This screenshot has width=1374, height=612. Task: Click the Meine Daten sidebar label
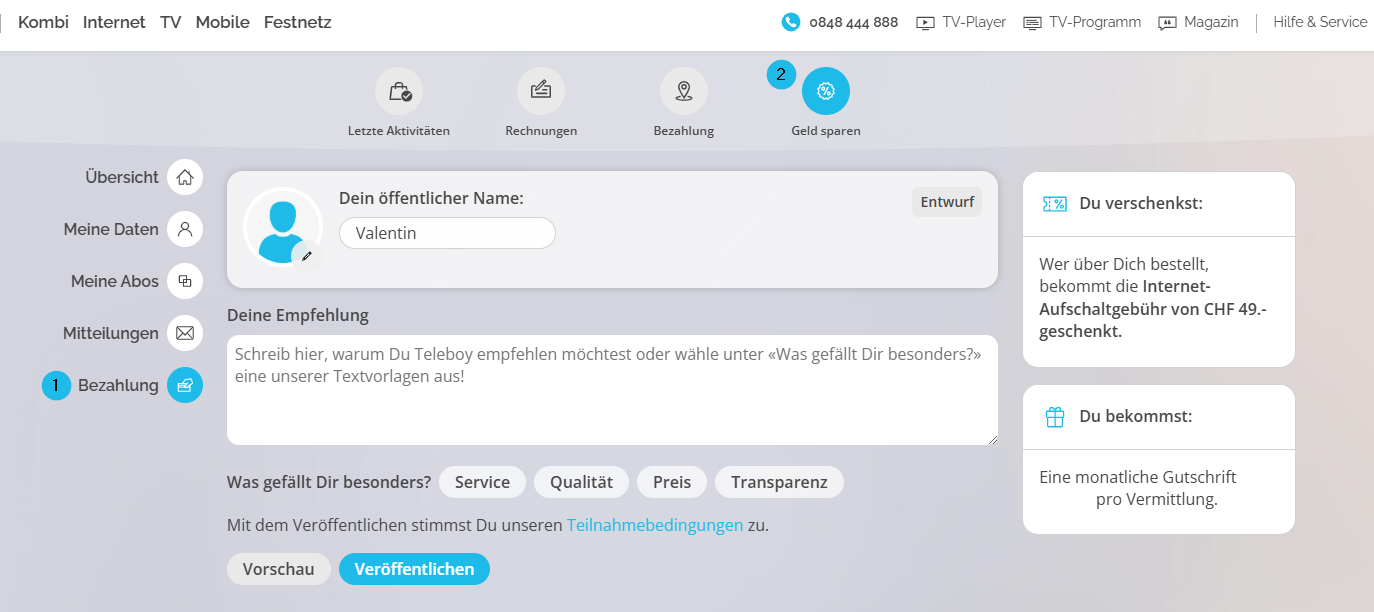pyautogui.click(x=111, y=229)
